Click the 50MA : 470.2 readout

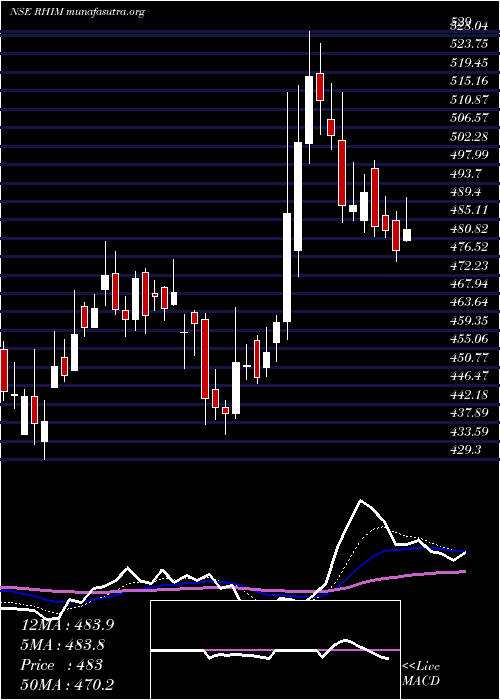(67, 684)
